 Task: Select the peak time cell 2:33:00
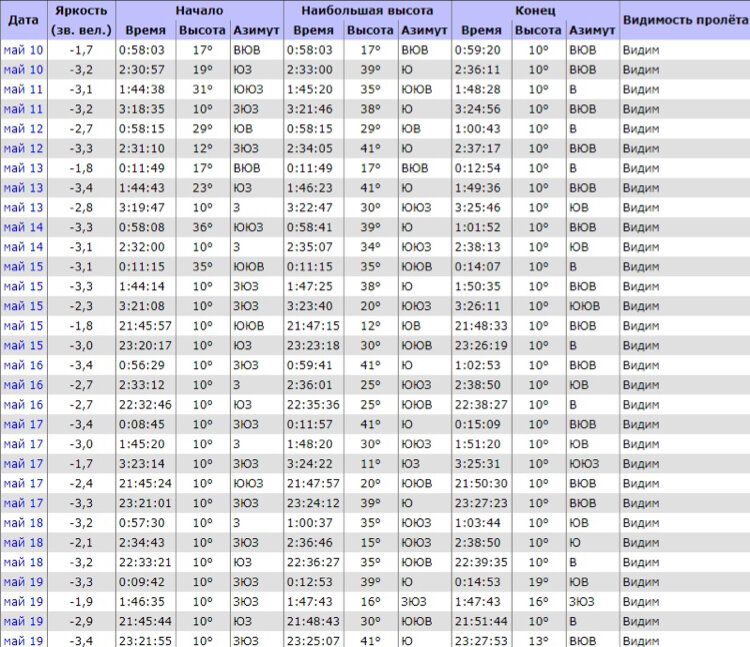coord(313,70)
